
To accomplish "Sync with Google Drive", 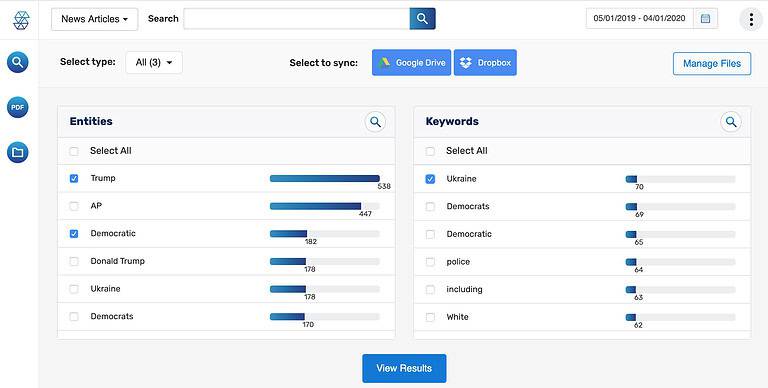I will (x=411, y=63).
